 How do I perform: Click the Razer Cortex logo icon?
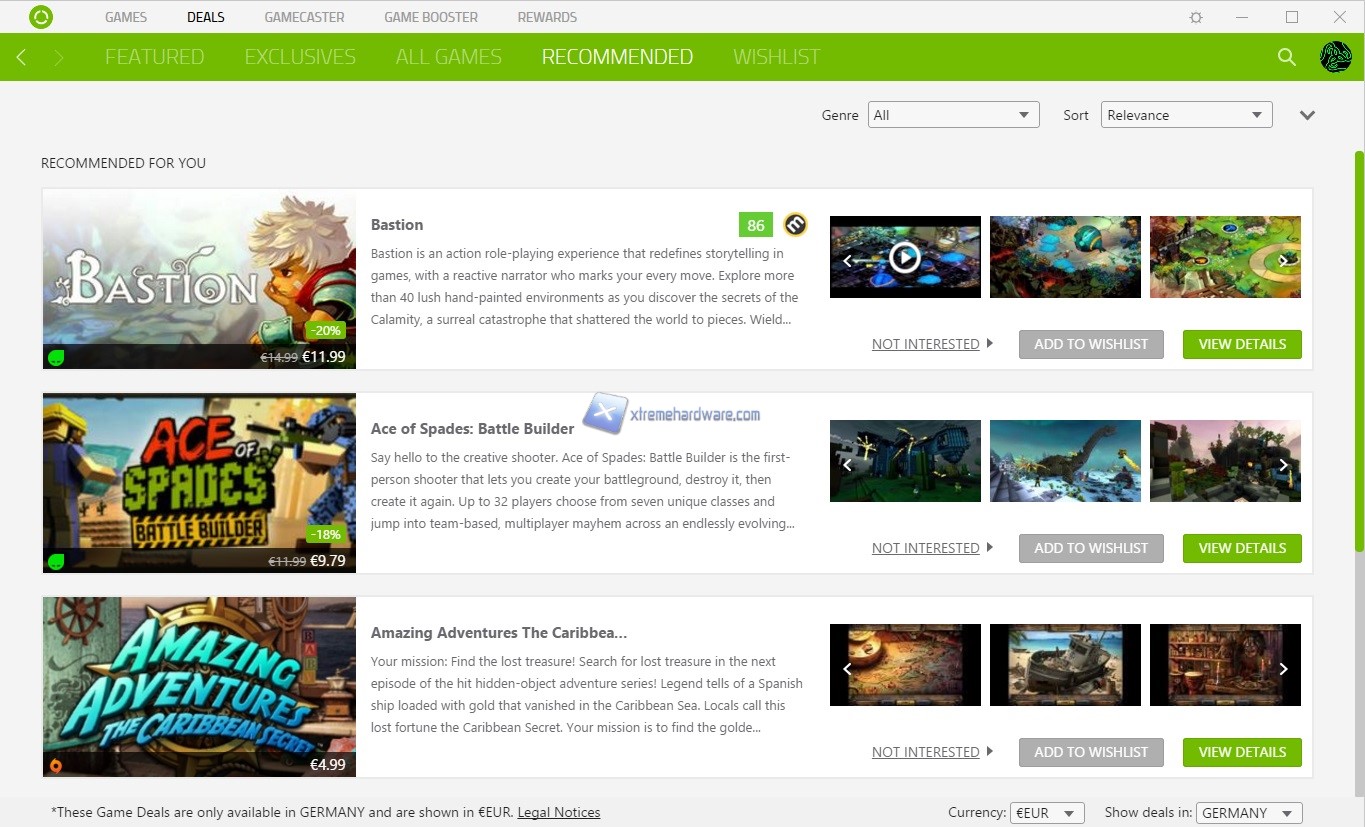pos(41,17)
